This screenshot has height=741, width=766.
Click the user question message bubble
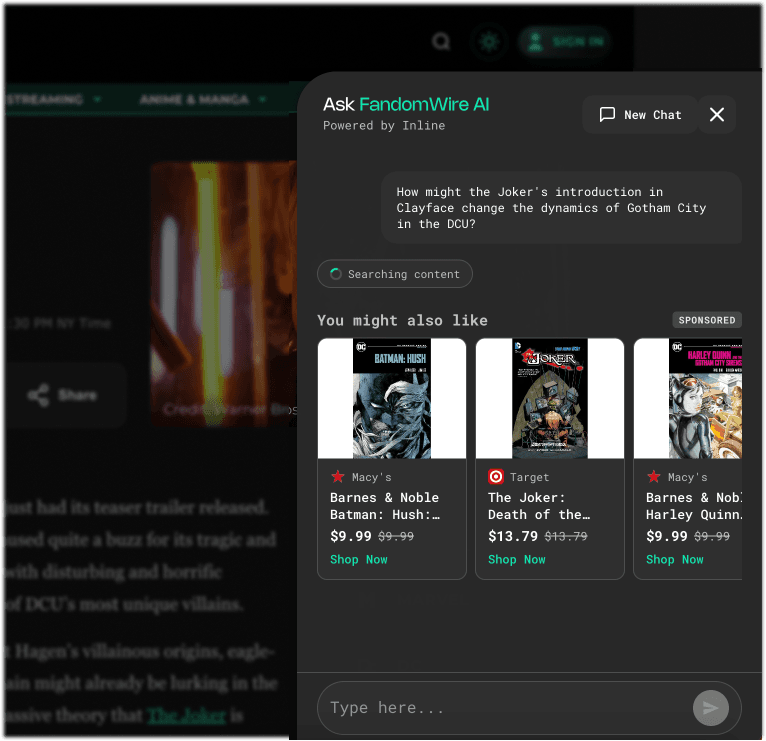pyautogui.click(x=561, y=208)
